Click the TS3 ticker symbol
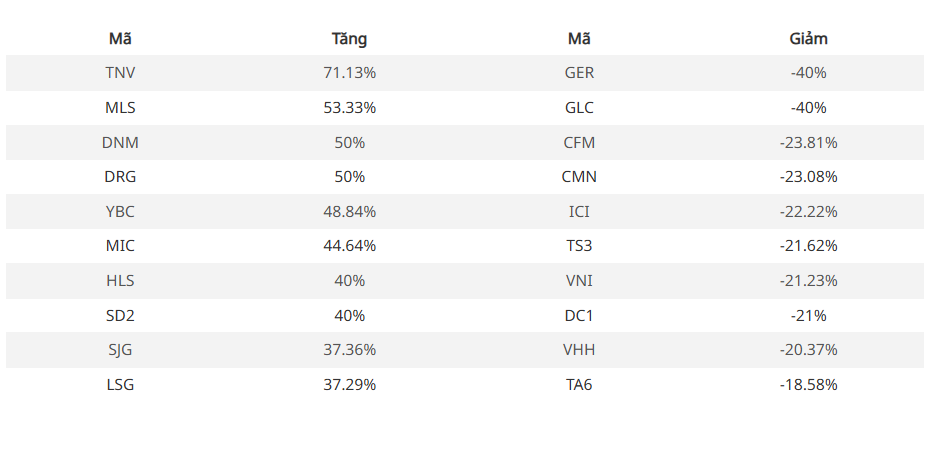The width and height of the screenshot is (943, 456). click(579, 246)
